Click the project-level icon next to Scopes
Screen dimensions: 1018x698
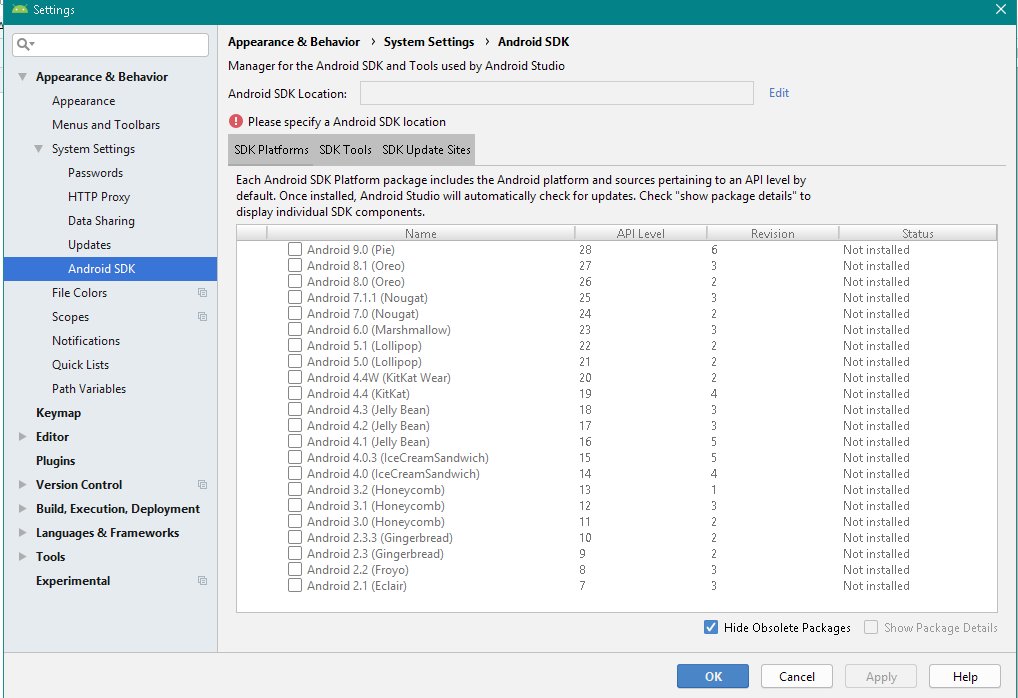pyautogui.click(x=203, y=317)
